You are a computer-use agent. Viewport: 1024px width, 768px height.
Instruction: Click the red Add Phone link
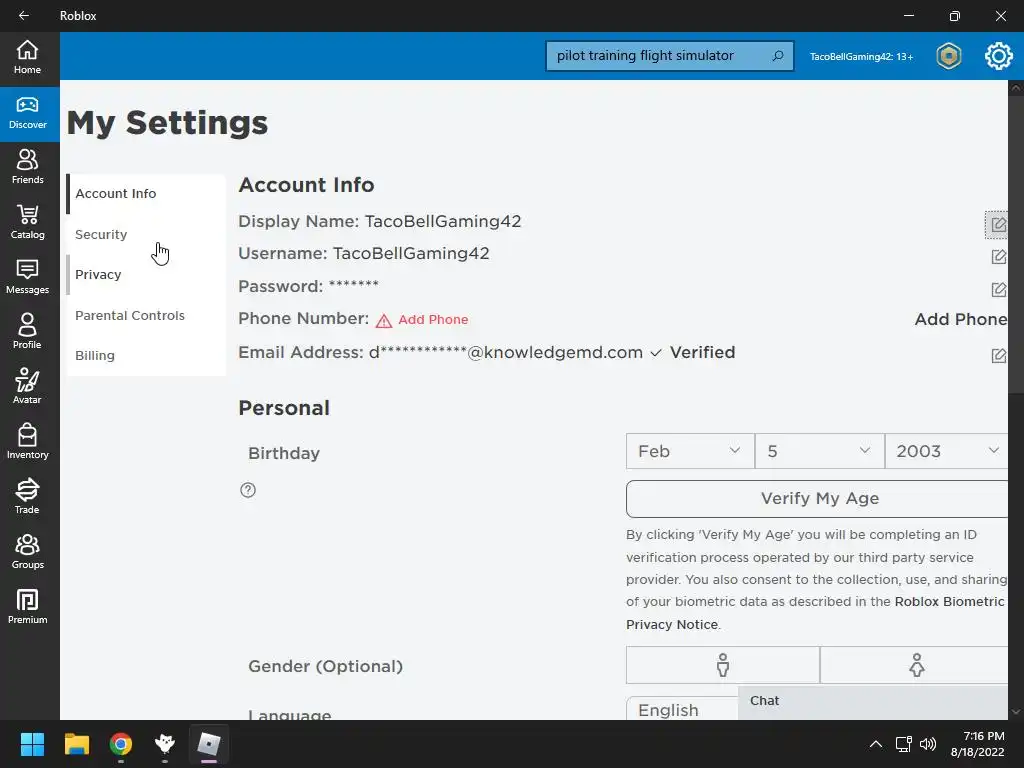tap(433, 319)
